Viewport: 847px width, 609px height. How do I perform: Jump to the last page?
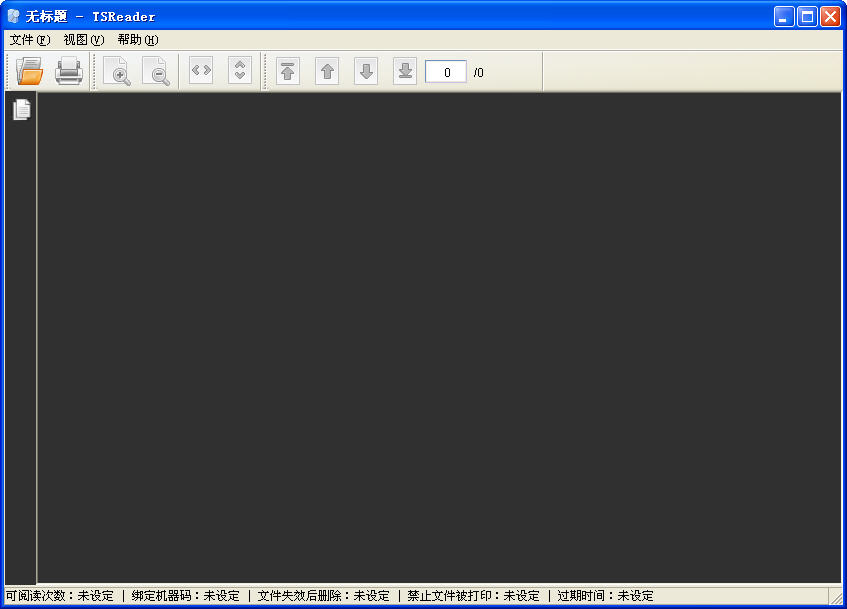404,72
